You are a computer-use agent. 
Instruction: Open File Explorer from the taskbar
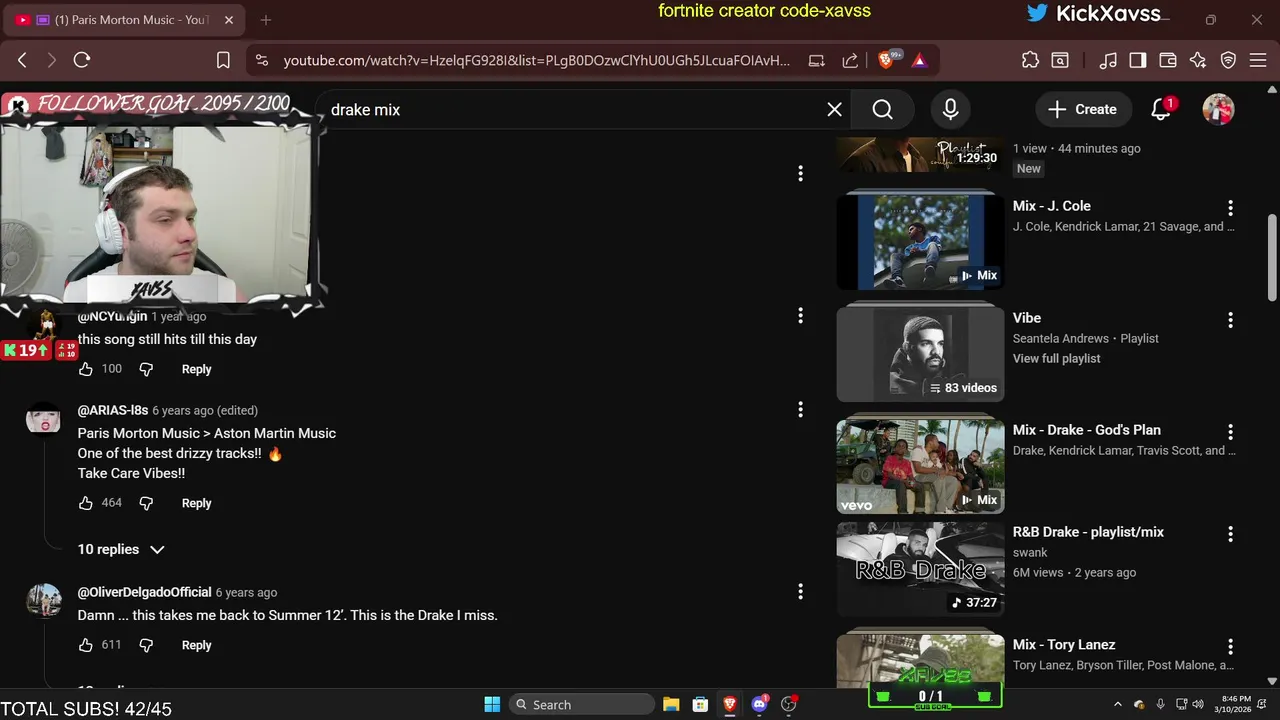coord(670,704)
